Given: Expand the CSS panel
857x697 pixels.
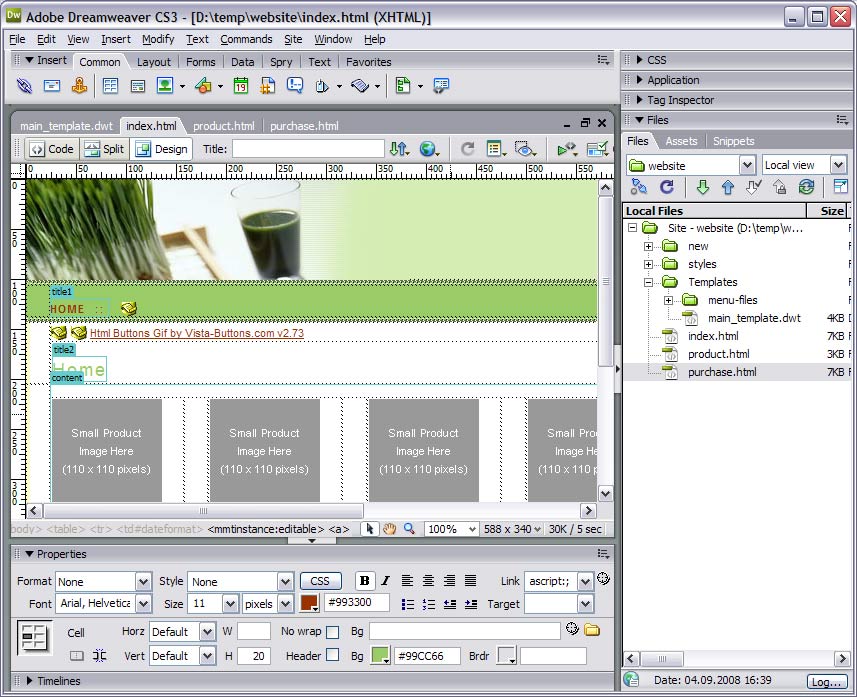Looking at the screenshot, I should [x=639, y=60].
